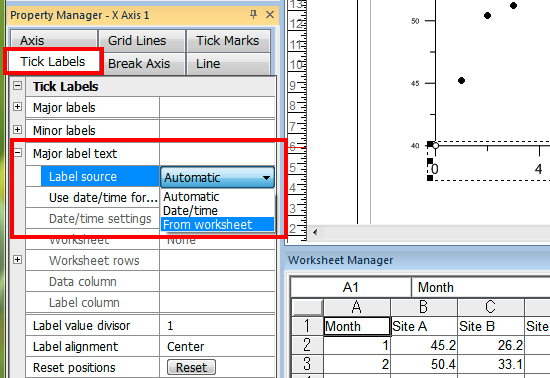Screen dimensions: 550x378
Task: Change the Label alignment Center value
Action: point(217,347)
